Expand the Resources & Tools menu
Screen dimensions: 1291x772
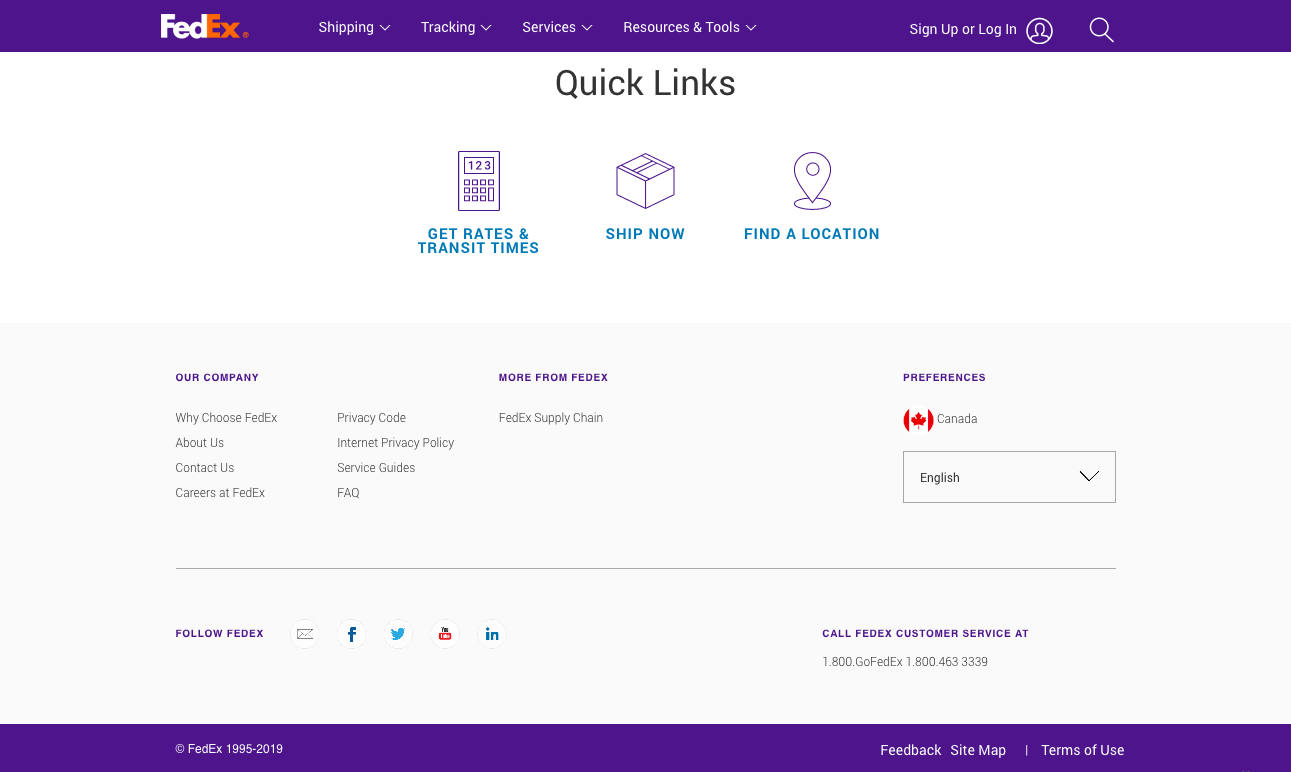point(690,27)
